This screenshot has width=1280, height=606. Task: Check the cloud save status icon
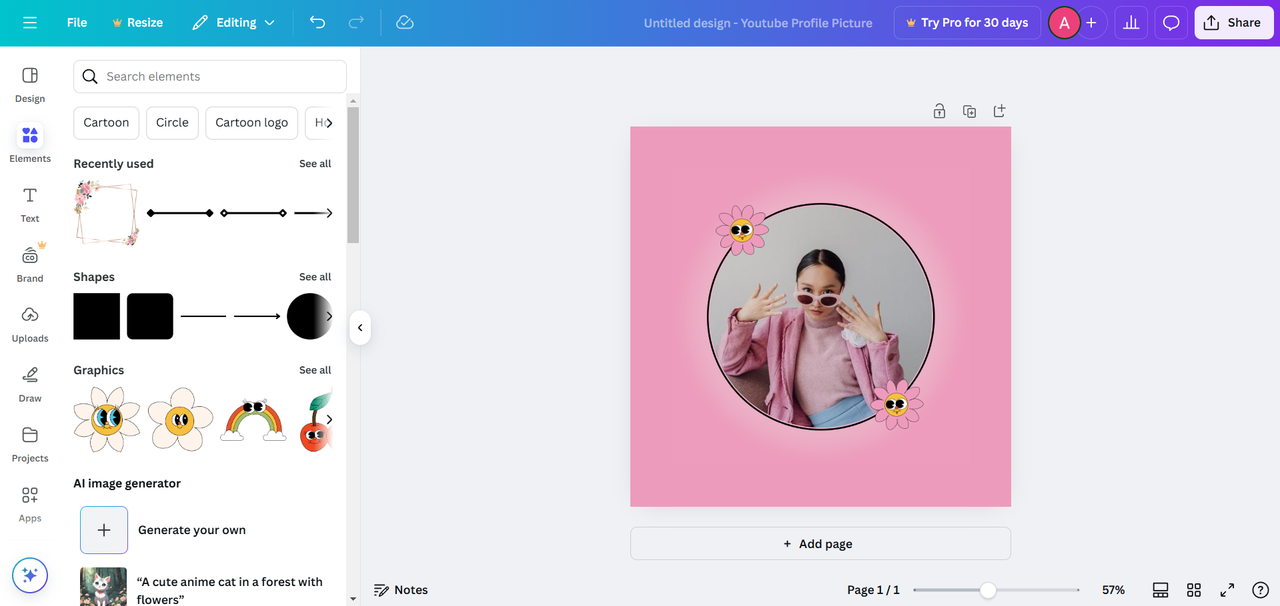pos(405,22)
